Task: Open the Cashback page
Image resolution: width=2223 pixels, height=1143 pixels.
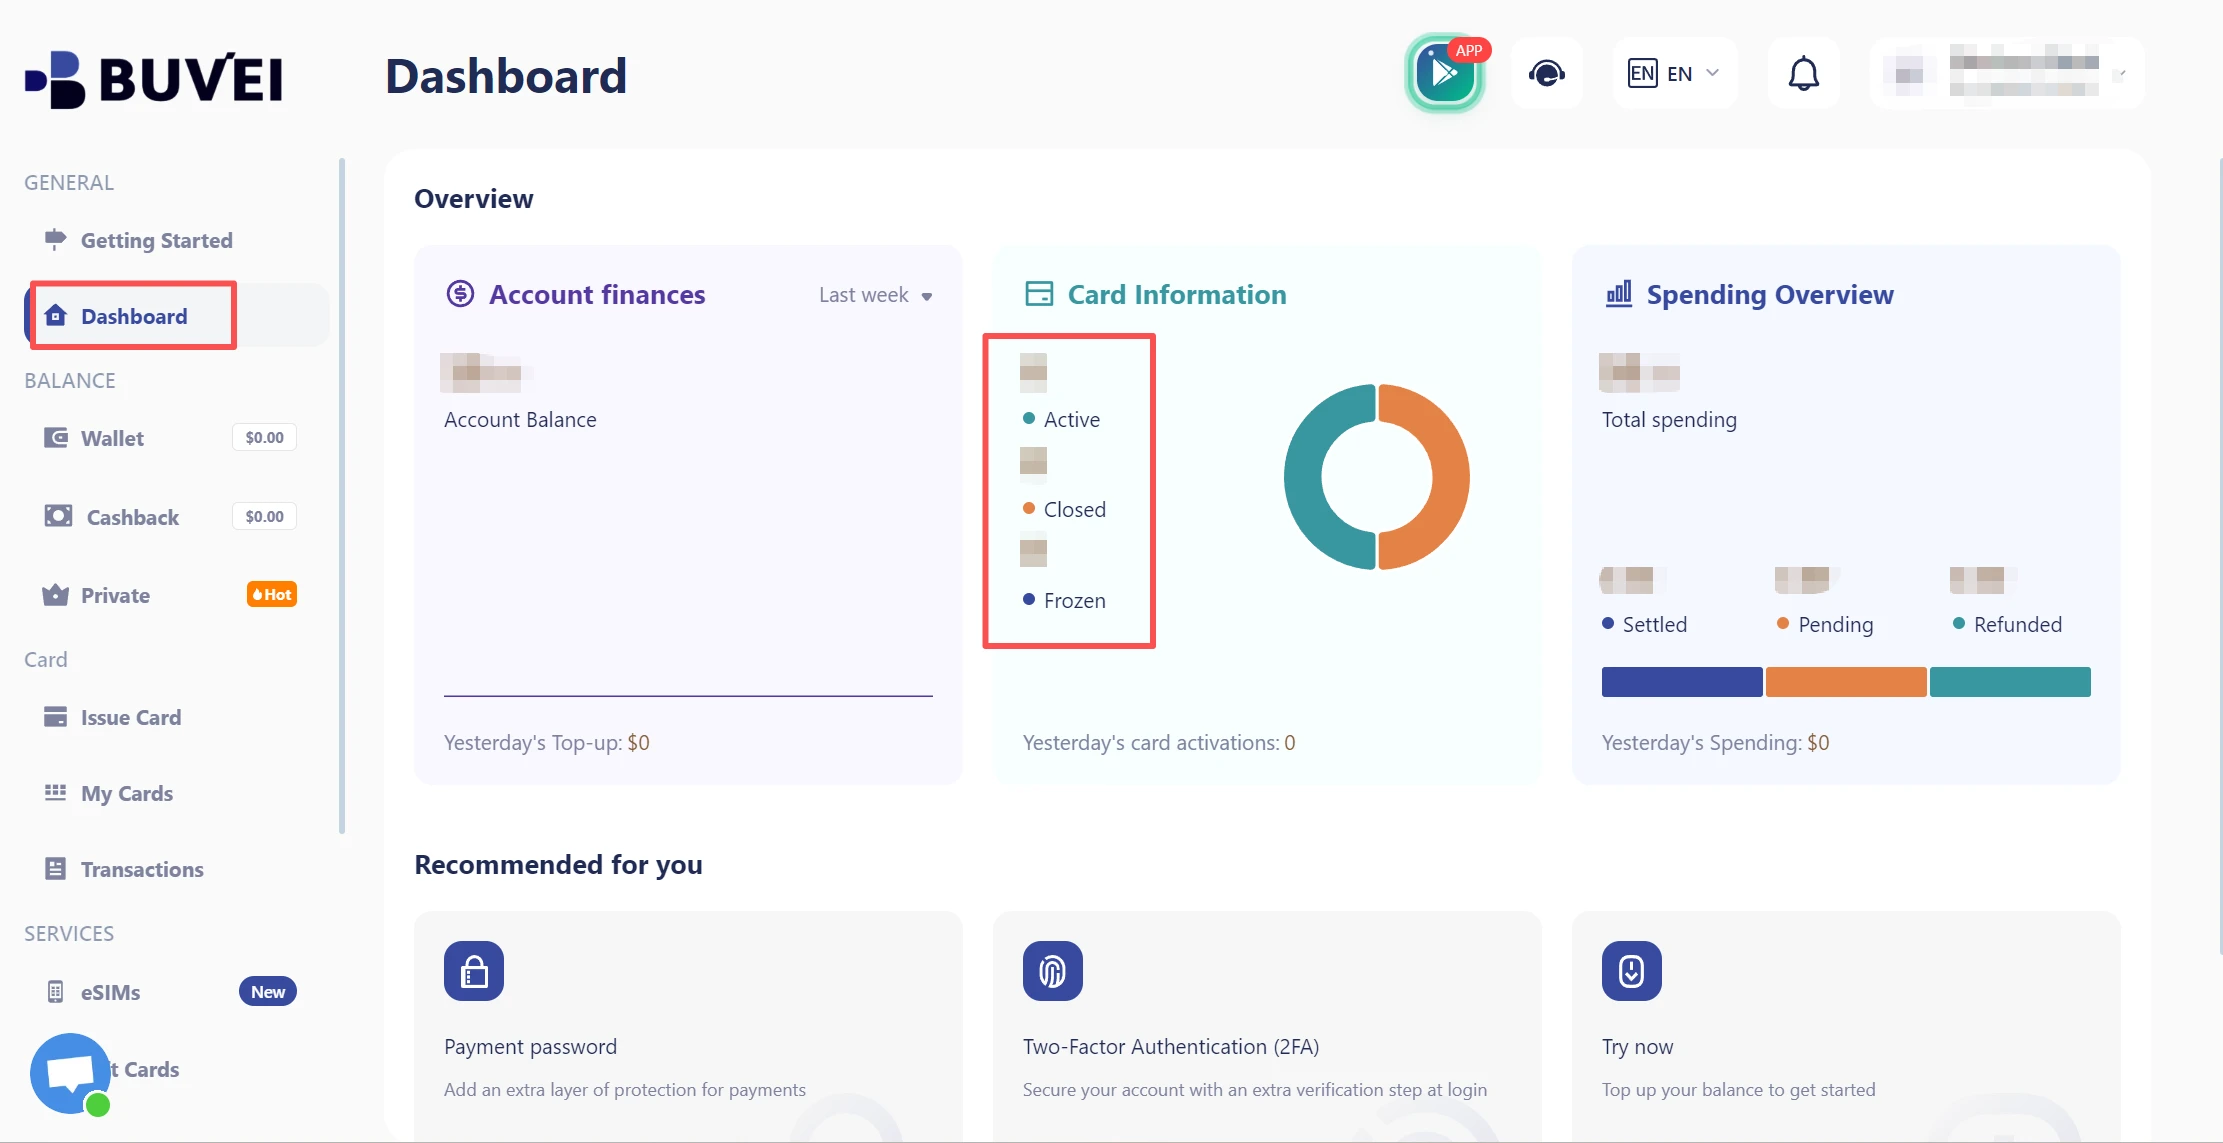Action: [133, 517]
